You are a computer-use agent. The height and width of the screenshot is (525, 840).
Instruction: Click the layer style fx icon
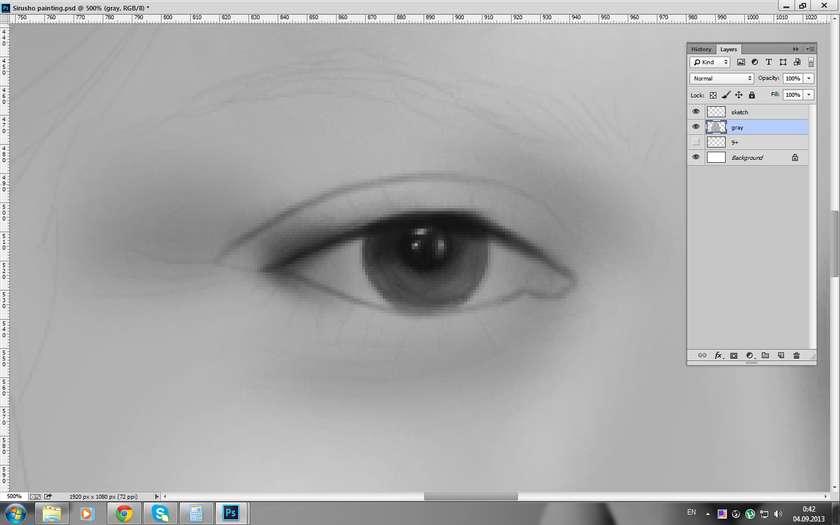click(x=718, y=355)
